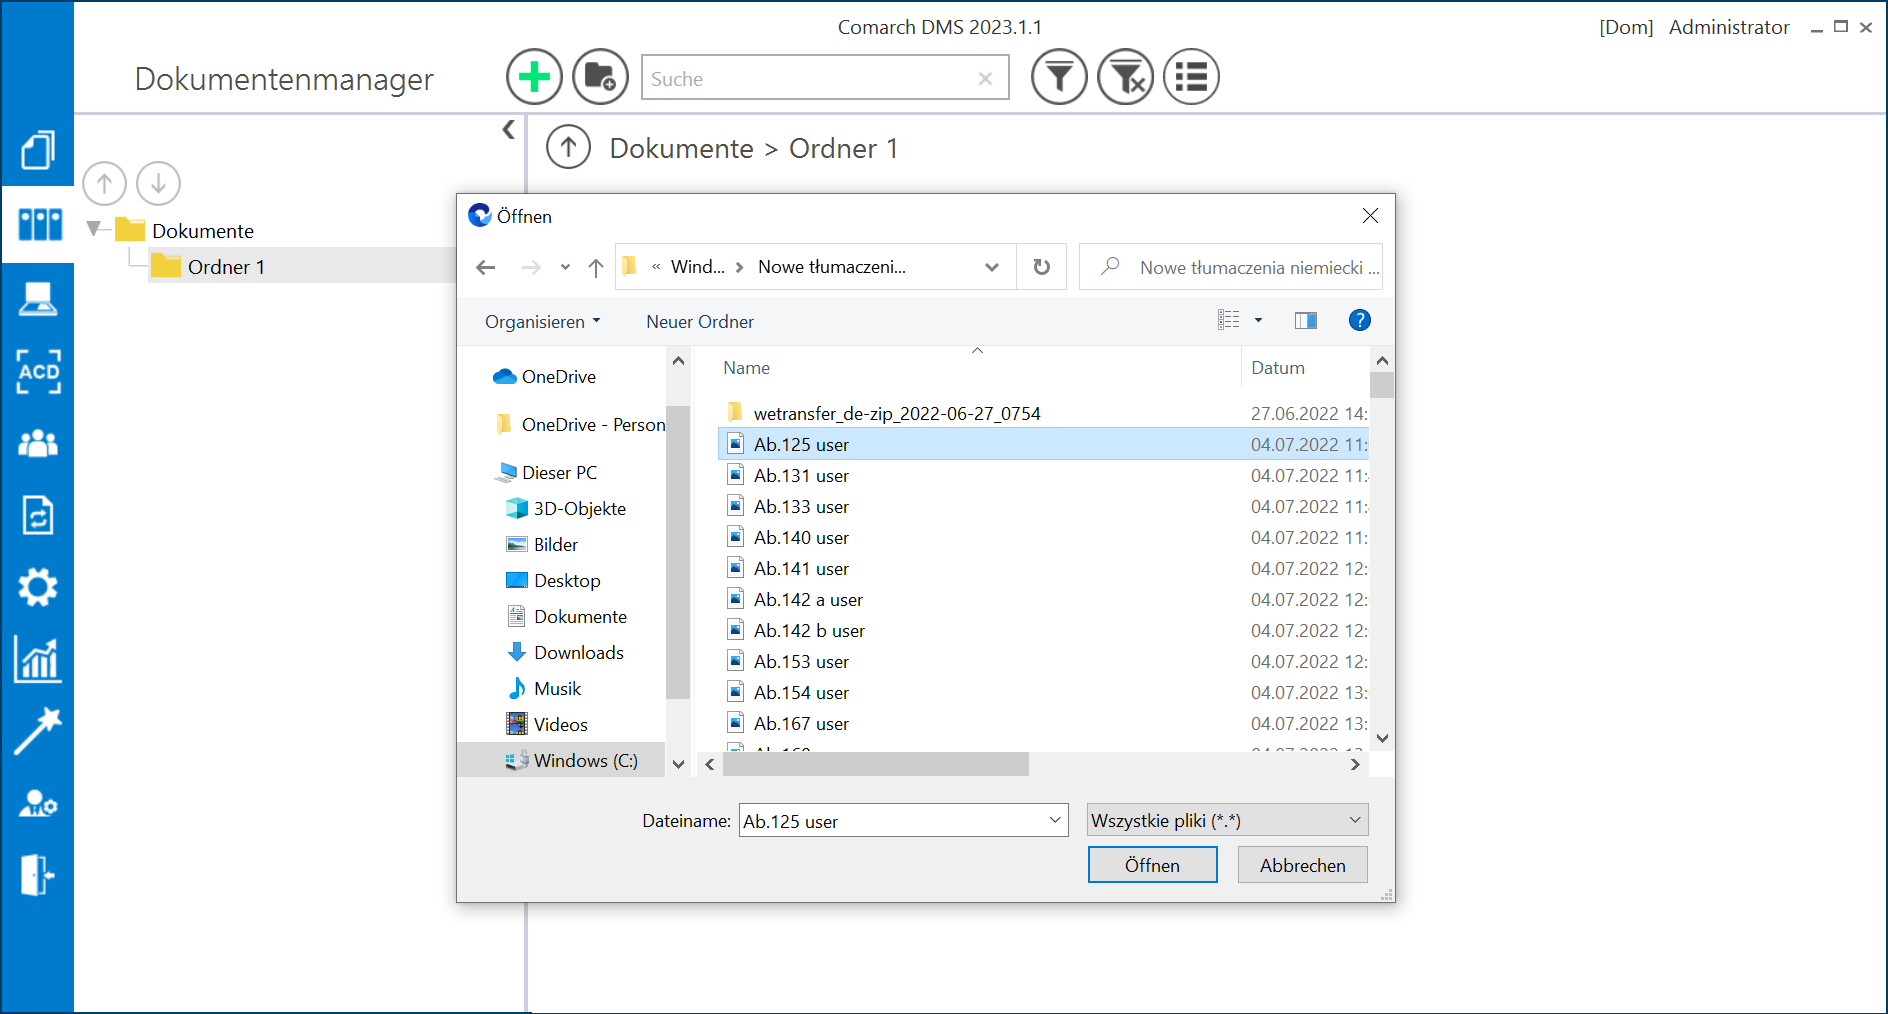Click the list view icon in toolbar
The width and height of the screenshot is (1888, 1014).
(1191, 77)
